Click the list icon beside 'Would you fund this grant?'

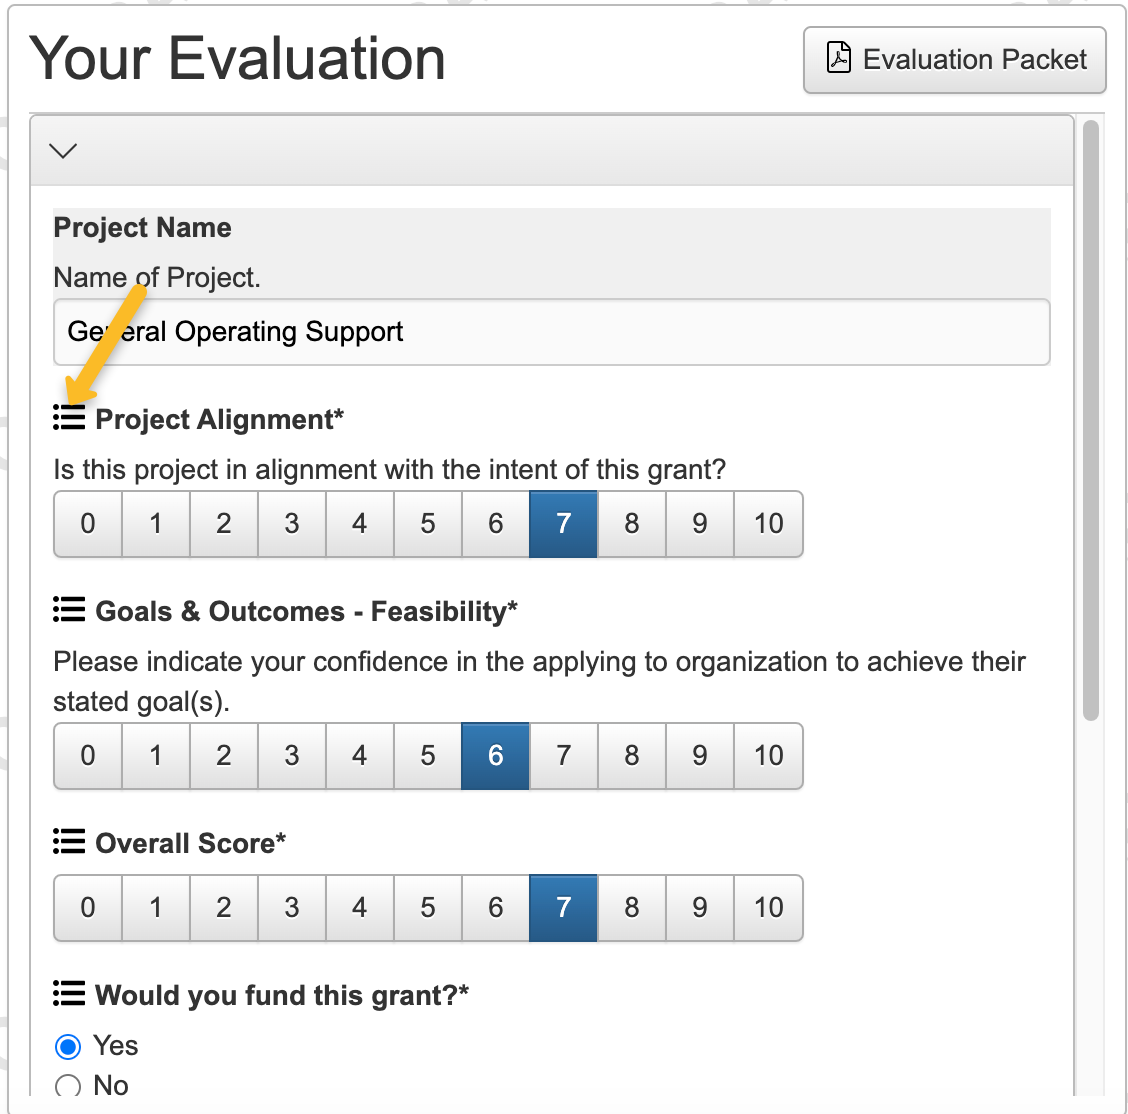[x=68, y=993]
